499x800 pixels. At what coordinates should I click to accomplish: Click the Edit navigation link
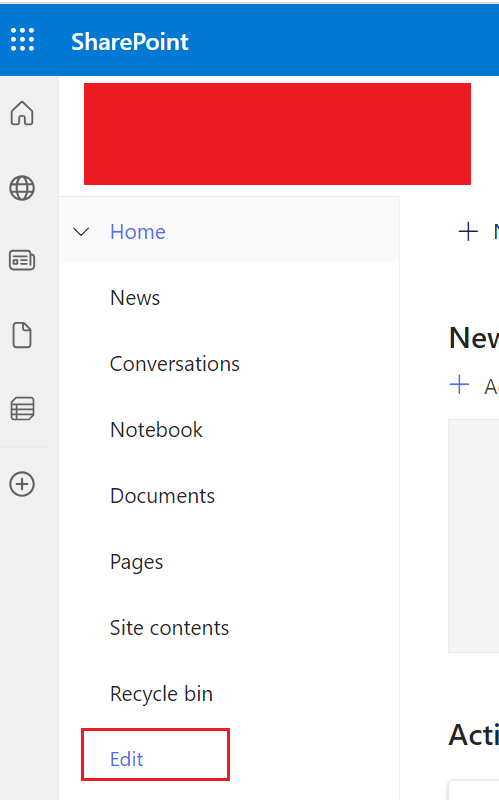127,759
